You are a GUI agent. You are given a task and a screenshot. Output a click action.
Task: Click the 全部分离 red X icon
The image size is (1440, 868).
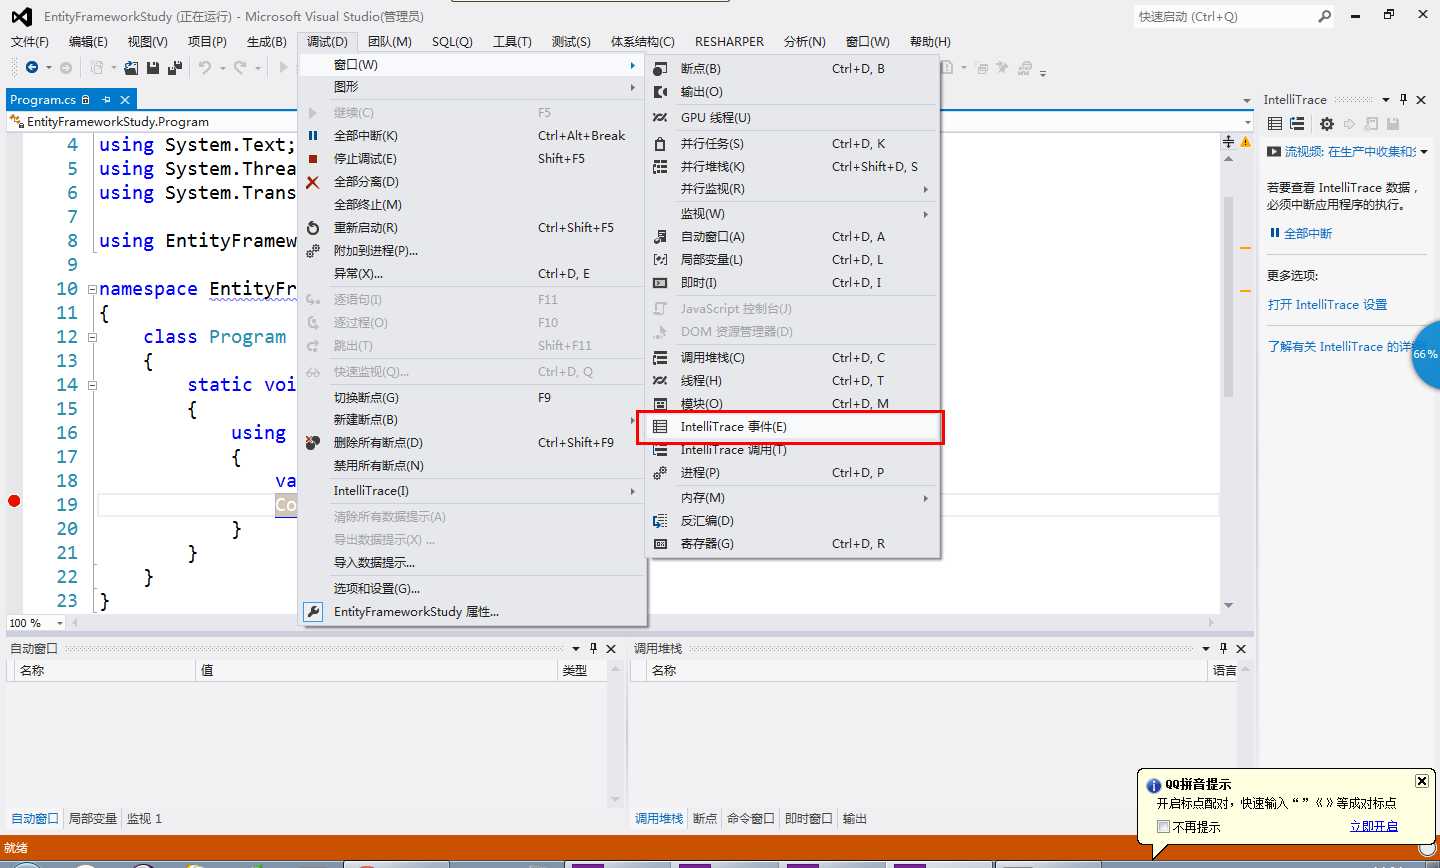click(313, 182)
